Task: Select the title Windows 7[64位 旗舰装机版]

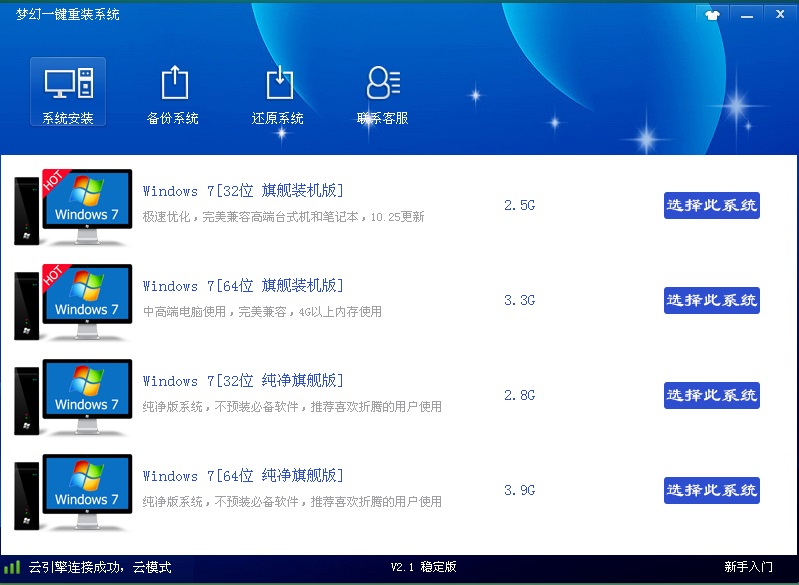Action: coord(244,285)
